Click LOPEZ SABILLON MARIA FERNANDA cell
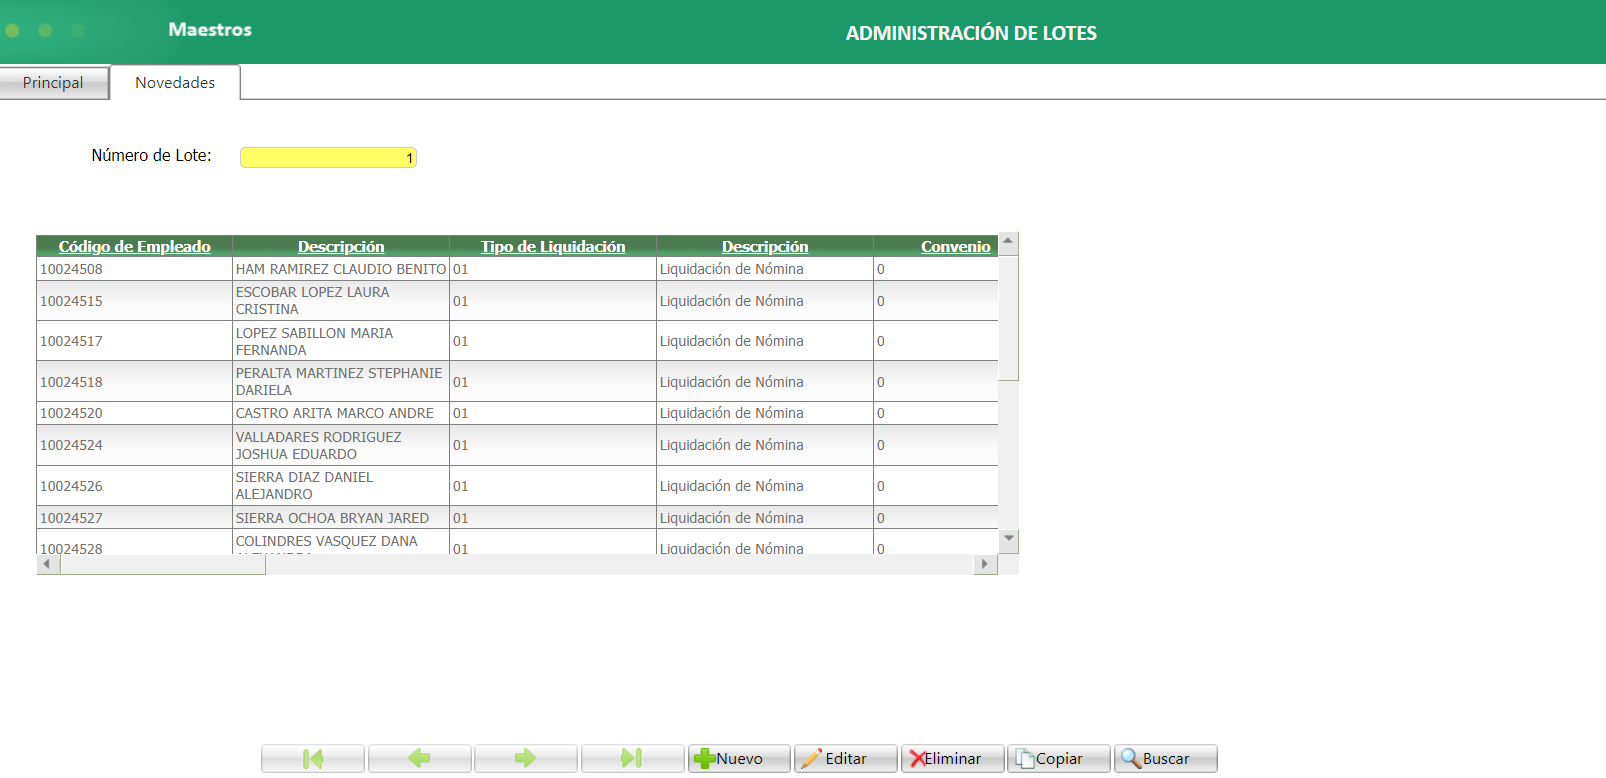The width and height of the screenshot is (1606, 778). pyautogui.click(x=341, y=341)
